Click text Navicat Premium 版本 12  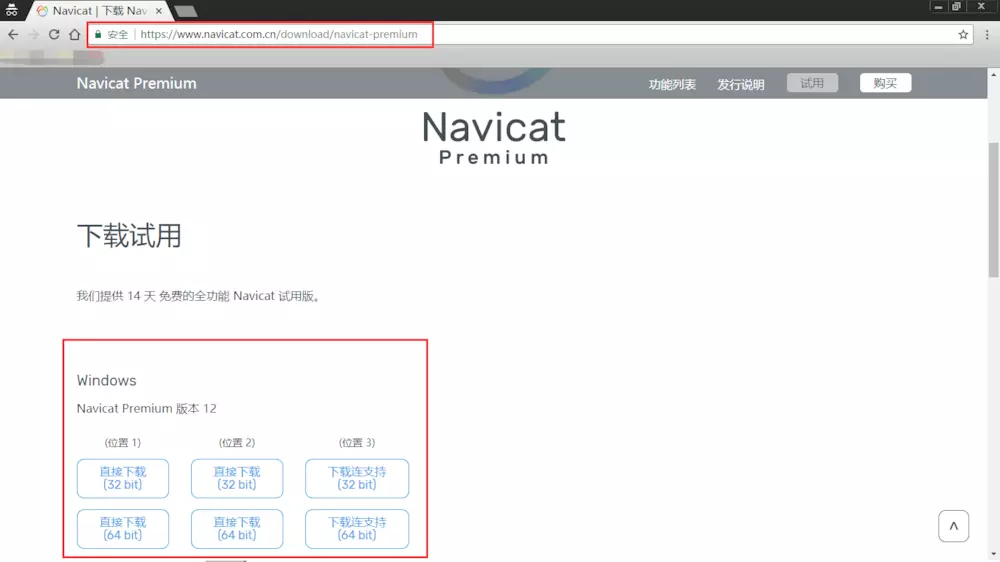(147, 409)
